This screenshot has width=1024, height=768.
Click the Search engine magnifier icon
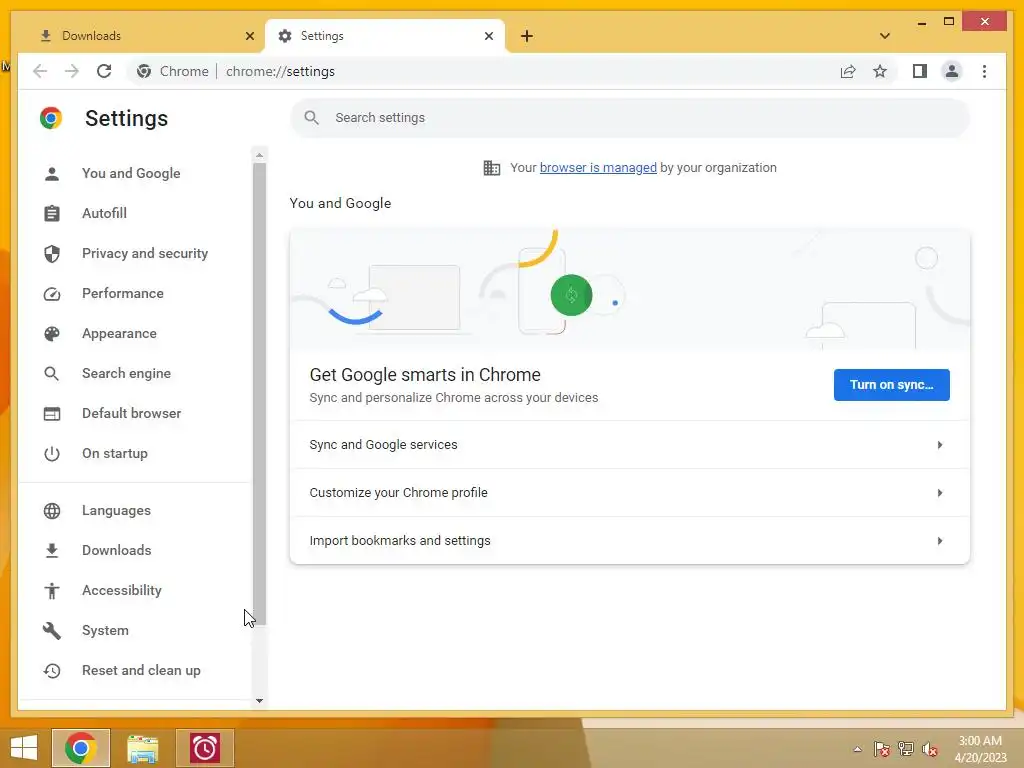click(52, 374)
